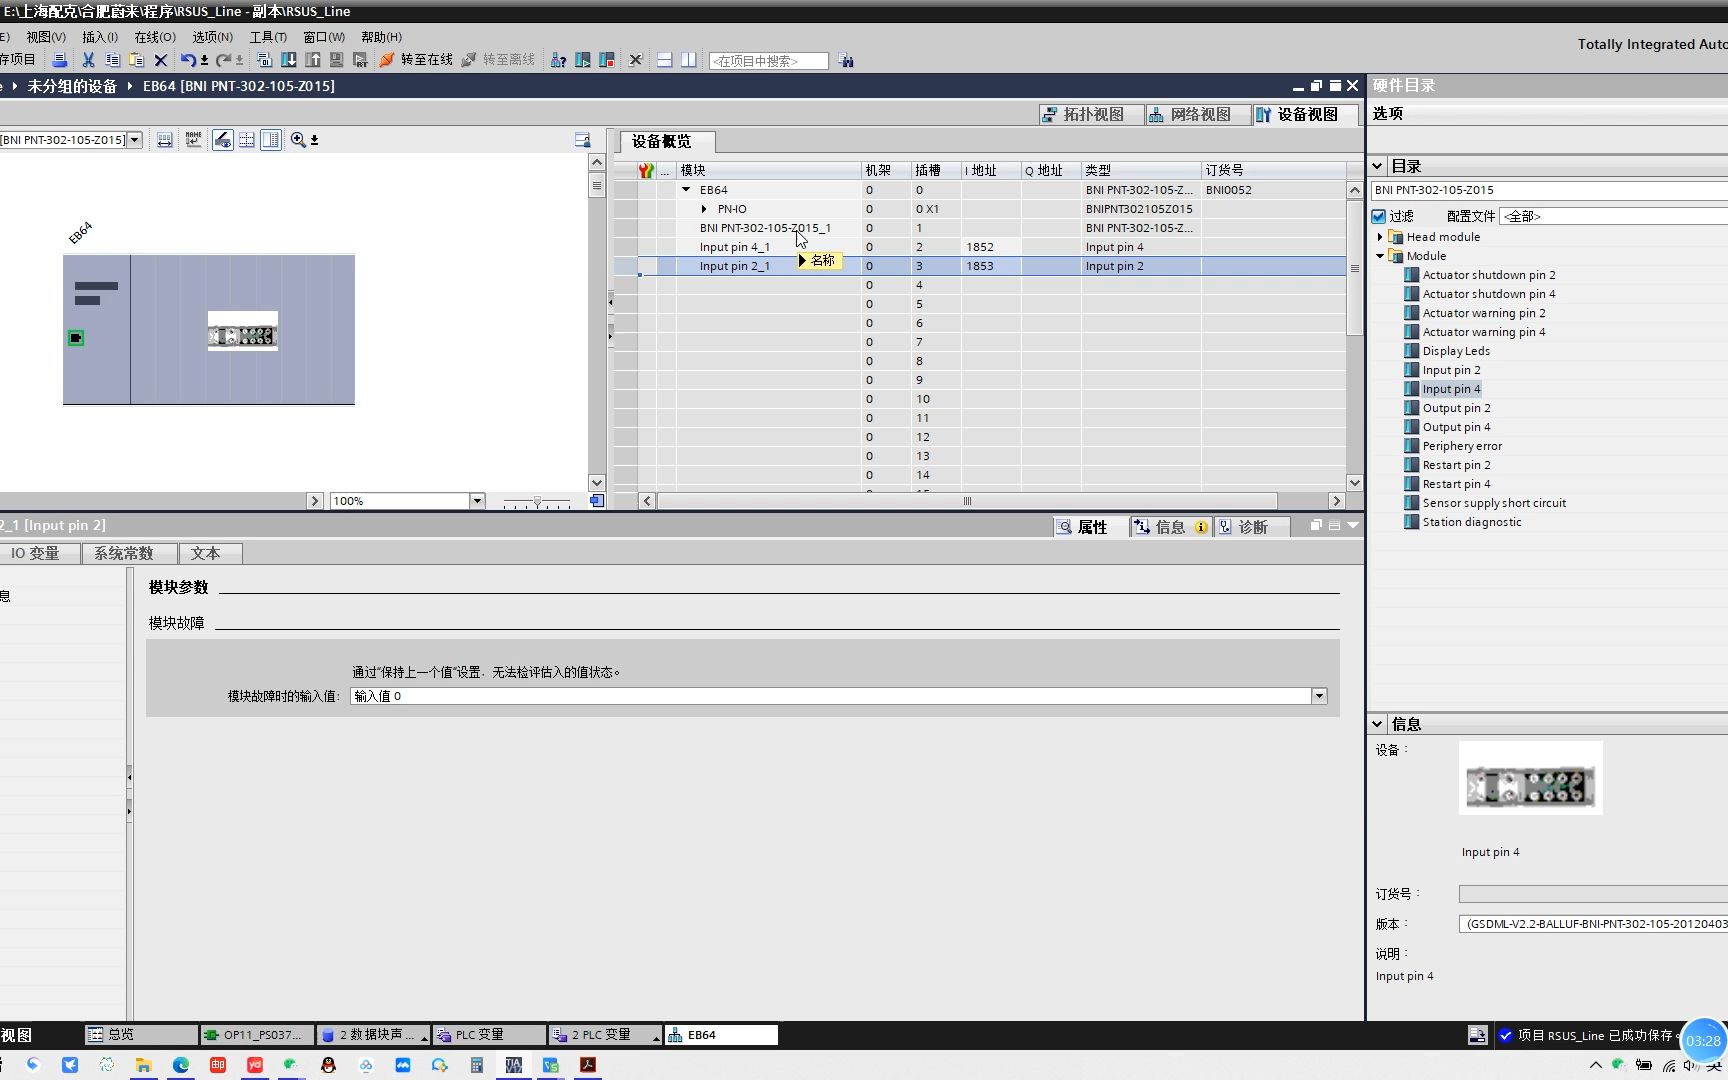Click the first icon right of device dropdown
This screenshot has height=1080, width=1728.
[x=165, y=140]
